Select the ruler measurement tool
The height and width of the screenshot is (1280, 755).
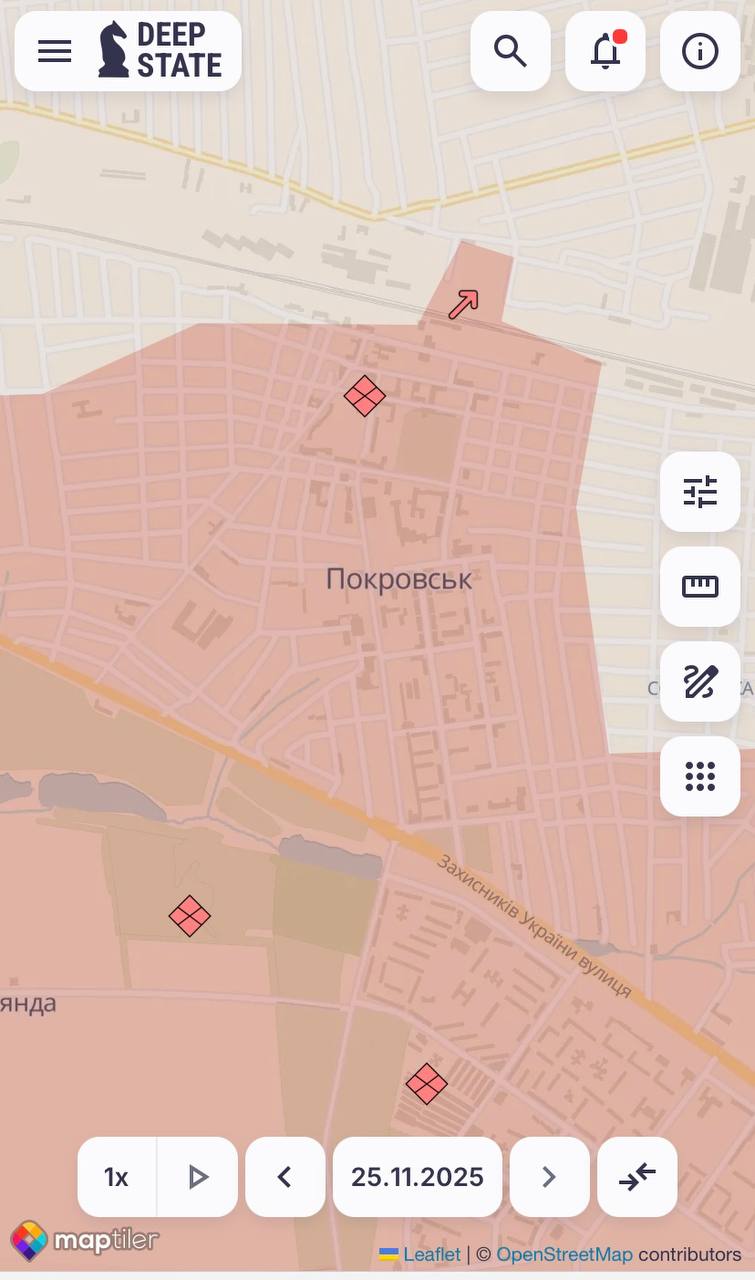(x=700, y=587)
